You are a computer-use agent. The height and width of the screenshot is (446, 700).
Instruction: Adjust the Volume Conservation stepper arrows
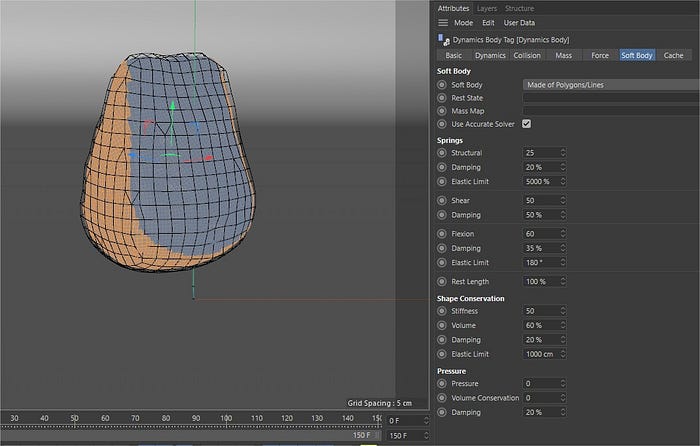(x=563, y=398)
